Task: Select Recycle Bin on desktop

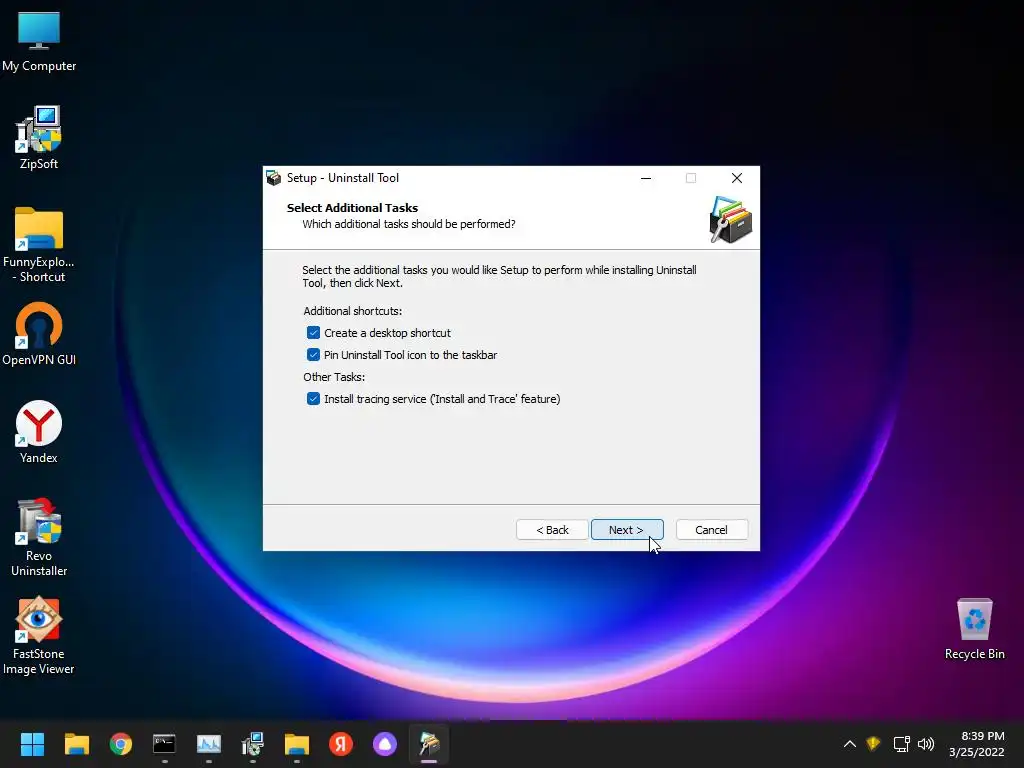Action: [974, 629]
